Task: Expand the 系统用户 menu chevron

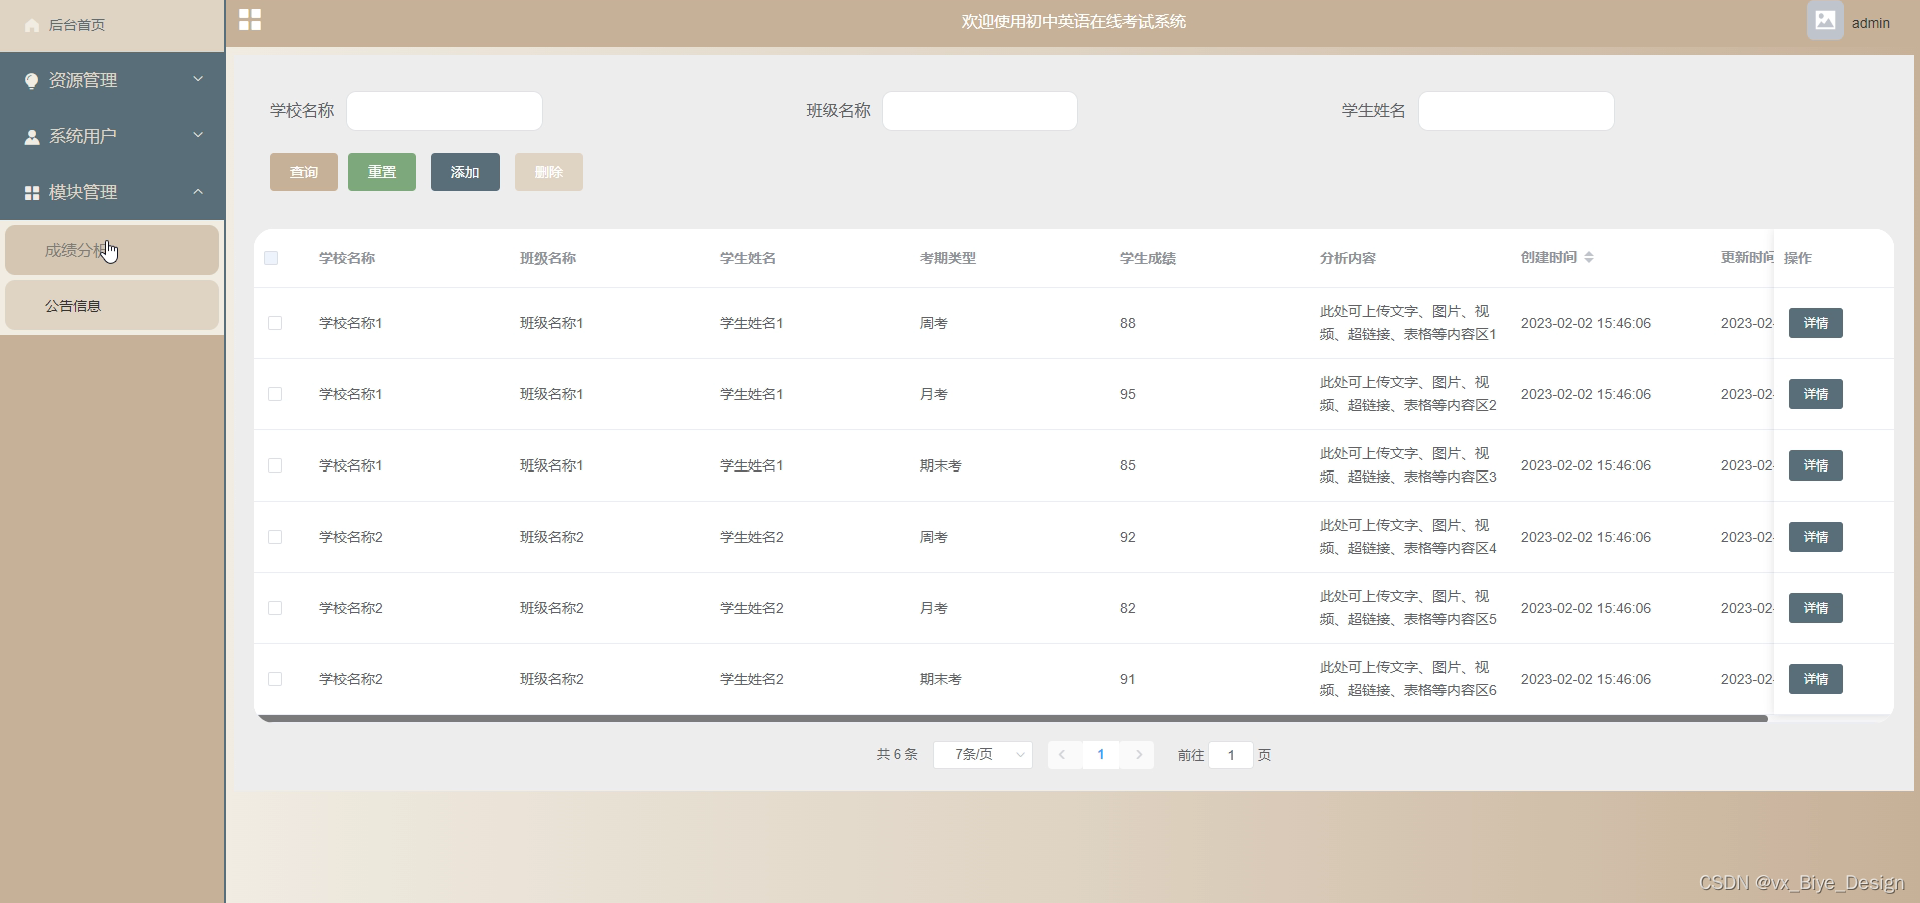Action: (x=198, y=135)
